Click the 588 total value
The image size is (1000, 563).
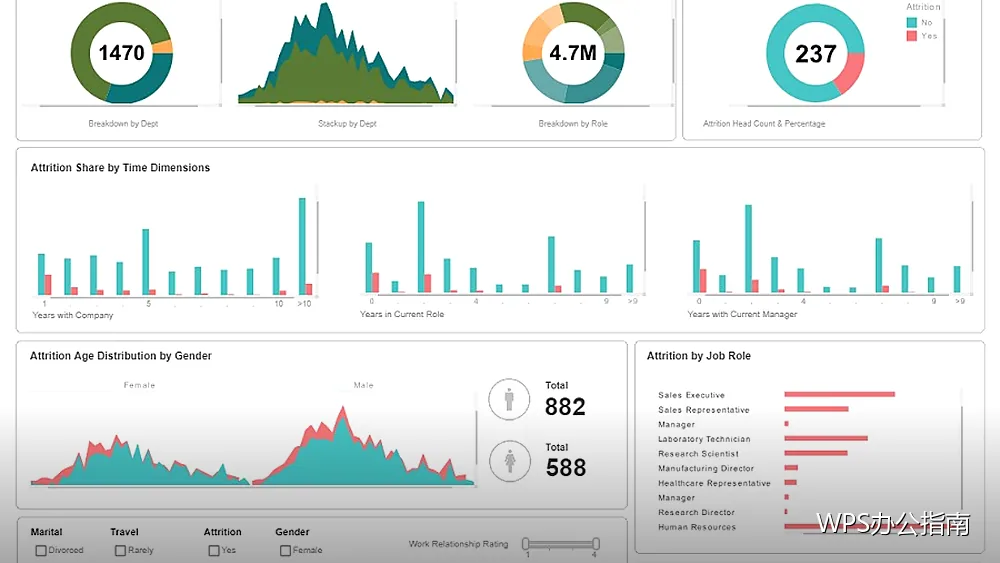[566, 468]
